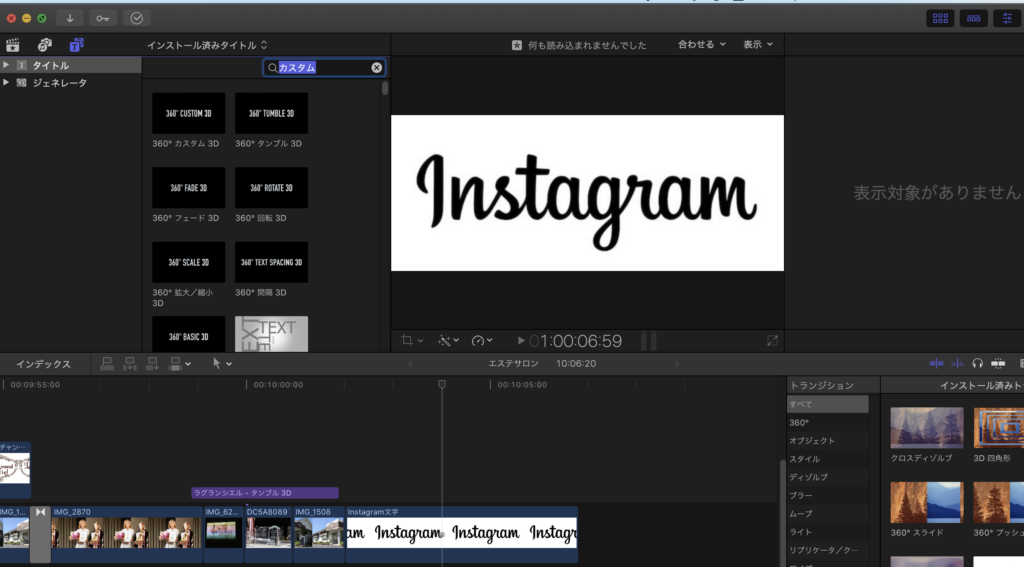Select the ブラー transitions category
Image resolution: width=1024 pixels, height=567 pixels.
click(x=827, y=496)
